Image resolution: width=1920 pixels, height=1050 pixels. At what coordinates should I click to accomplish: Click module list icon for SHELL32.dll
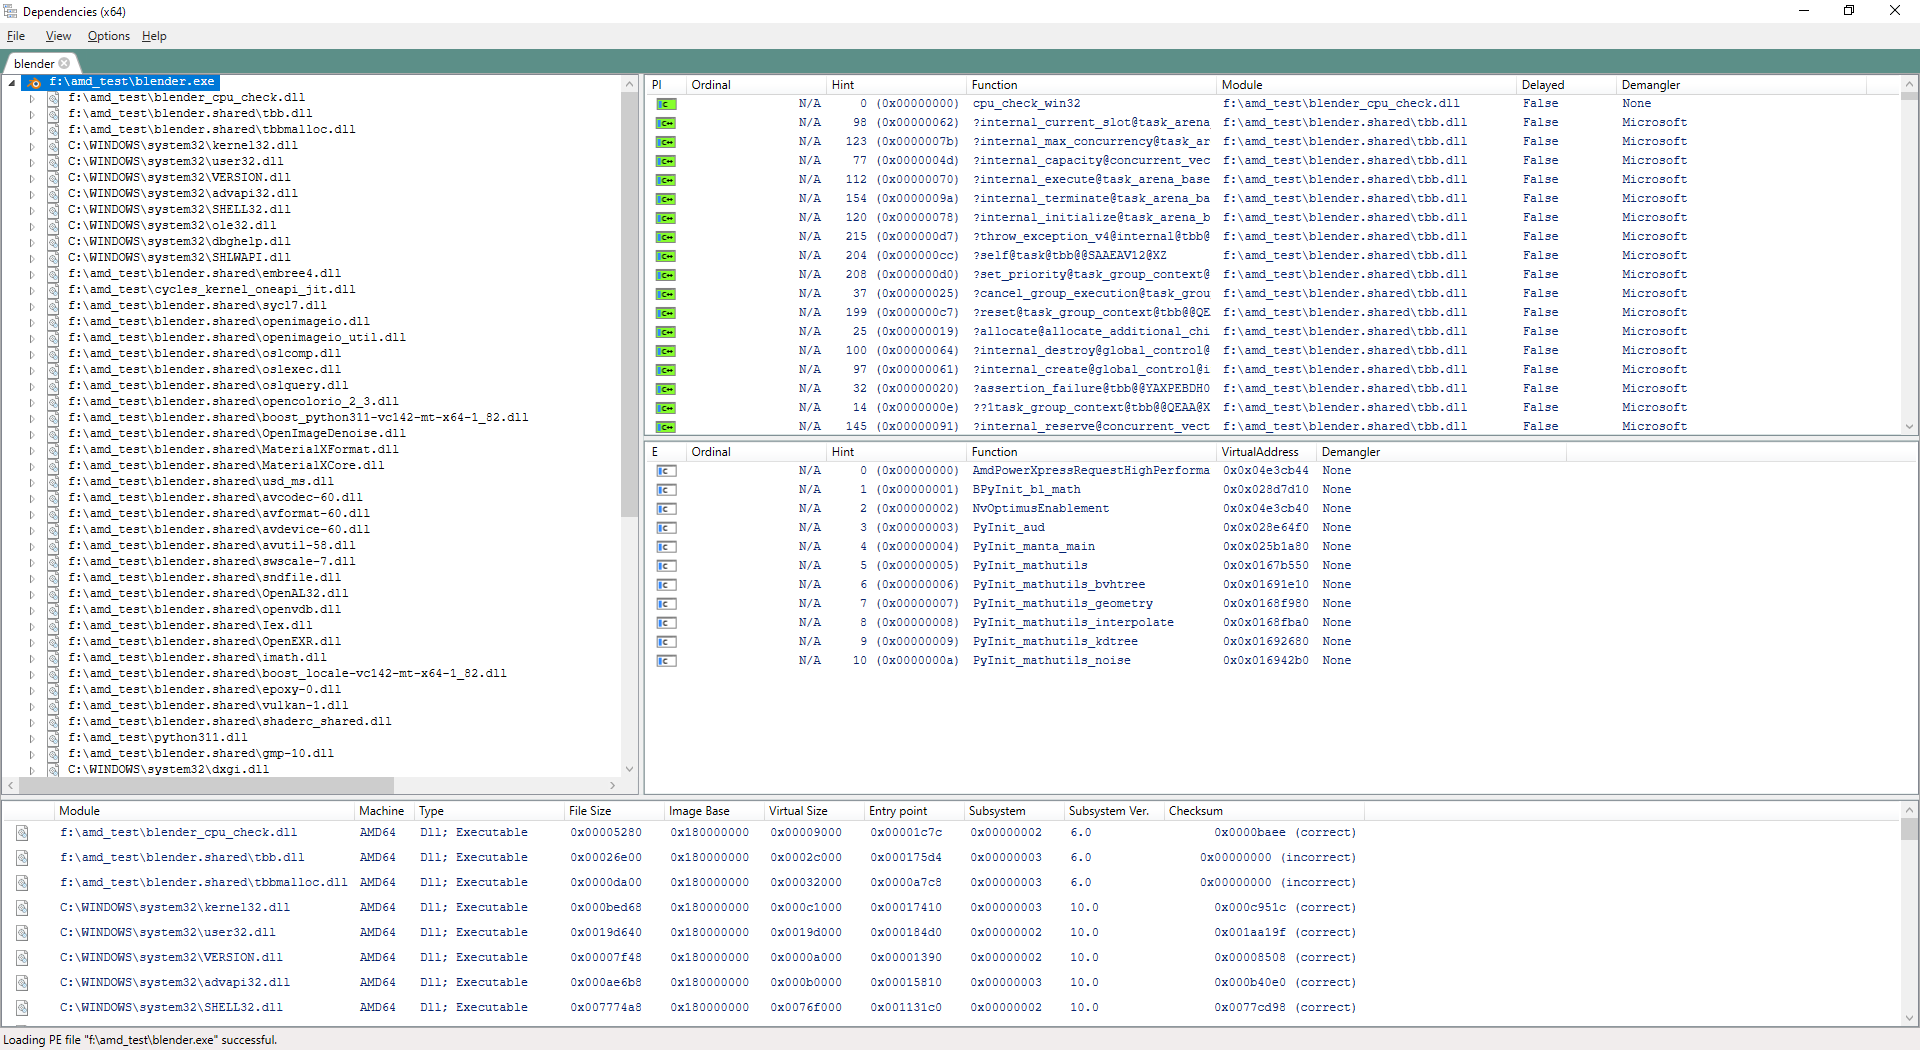(22, 1008)
